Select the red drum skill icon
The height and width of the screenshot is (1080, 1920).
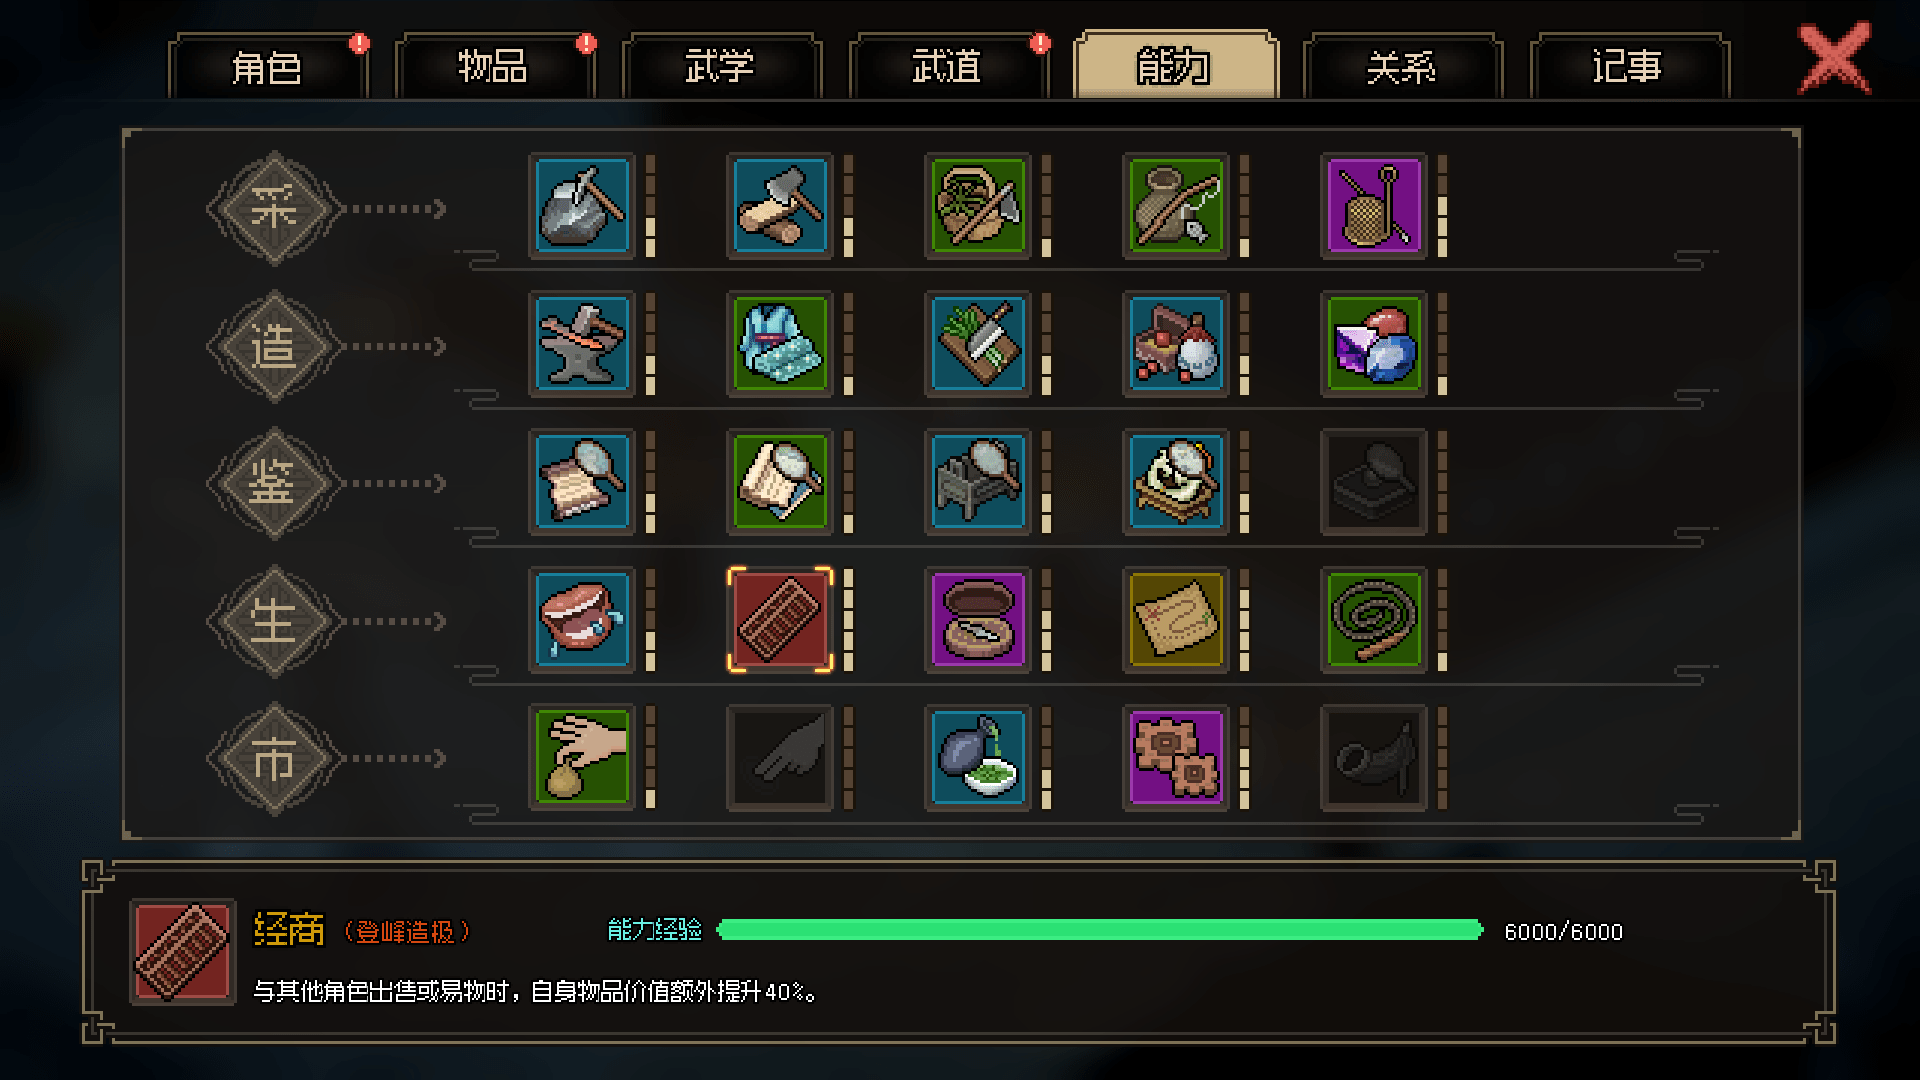pyautogui.click(x=582, y=620)
